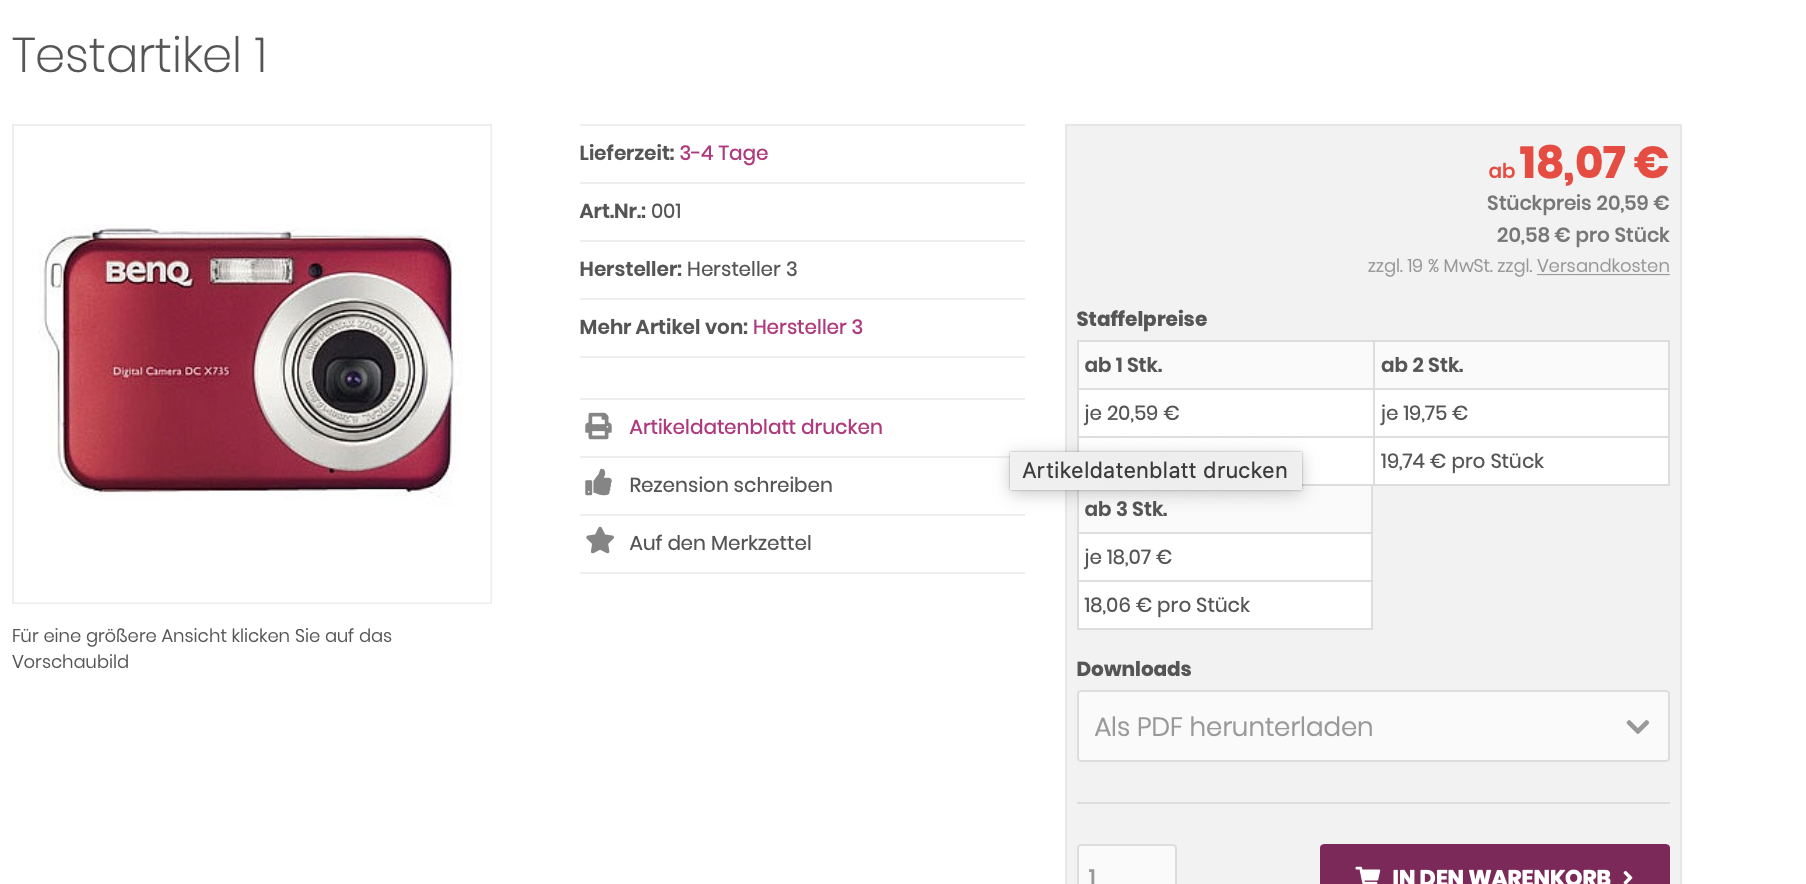The image size is (1806, 884).
Task: Show more articles from Hersteller 3
Action: click(x=807, y=327)
